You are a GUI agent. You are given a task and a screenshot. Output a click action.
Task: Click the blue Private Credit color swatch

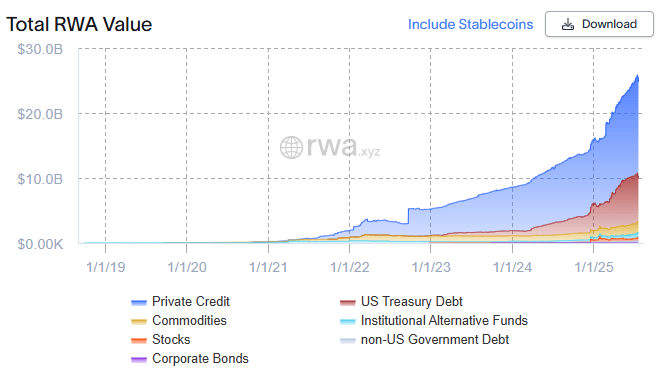coord(139,303)
